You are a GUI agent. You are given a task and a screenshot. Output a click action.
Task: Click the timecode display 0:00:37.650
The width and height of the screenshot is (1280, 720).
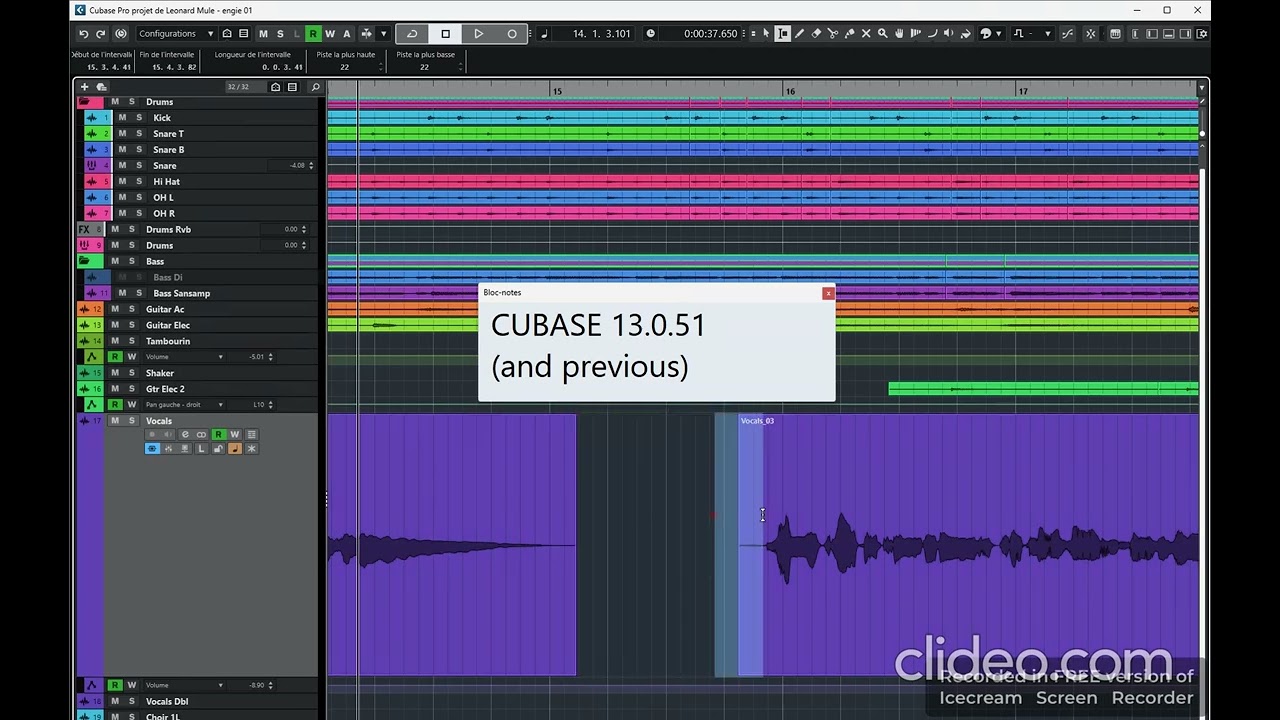coord(710,33)
